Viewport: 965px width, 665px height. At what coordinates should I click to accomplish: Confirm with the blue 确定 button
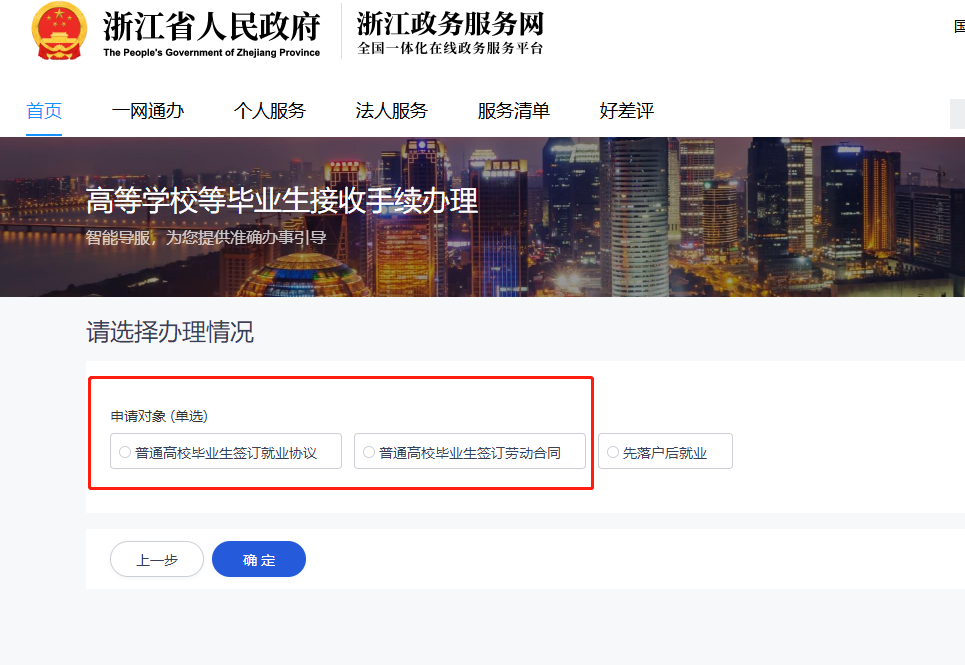click(259, 560)
